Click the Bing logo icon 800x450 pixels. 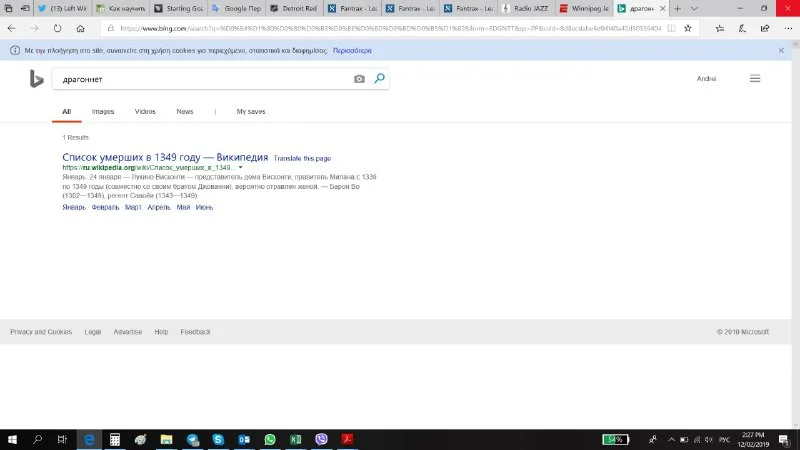point(36,79)
